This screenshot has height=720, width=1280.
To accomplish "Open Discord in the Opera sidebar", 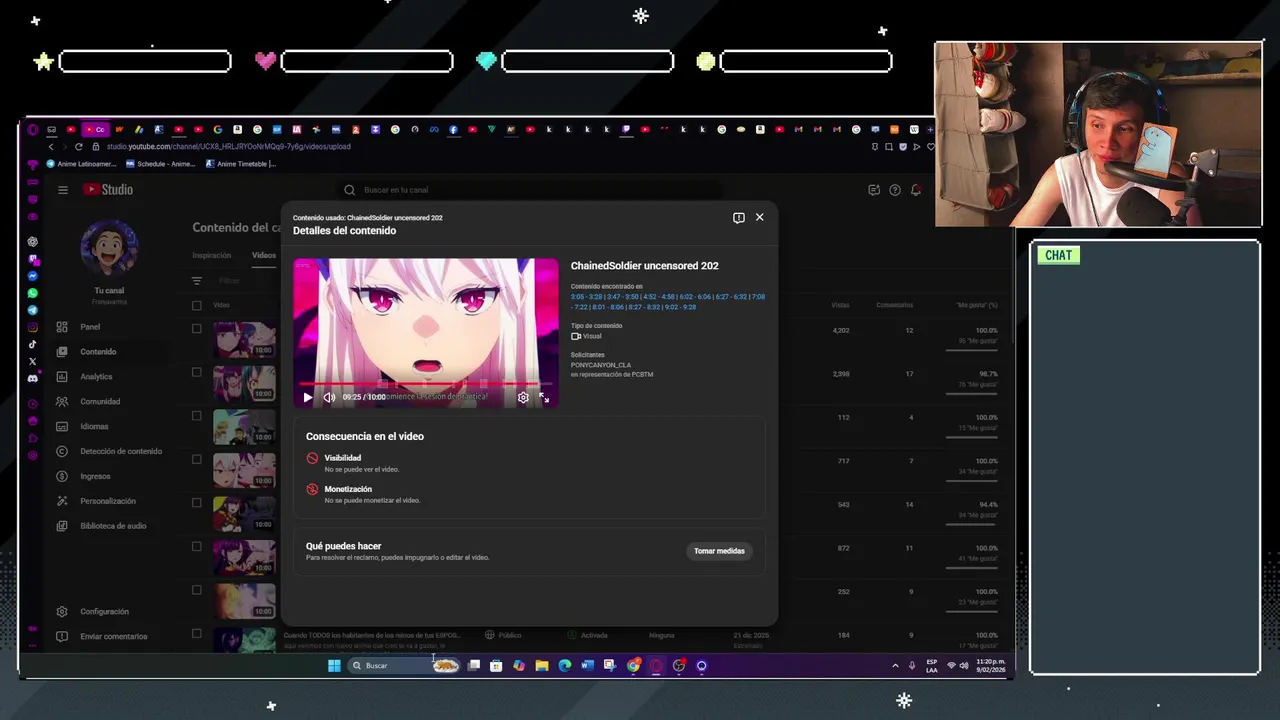I will pyautogui.click(x=33, y=379).
